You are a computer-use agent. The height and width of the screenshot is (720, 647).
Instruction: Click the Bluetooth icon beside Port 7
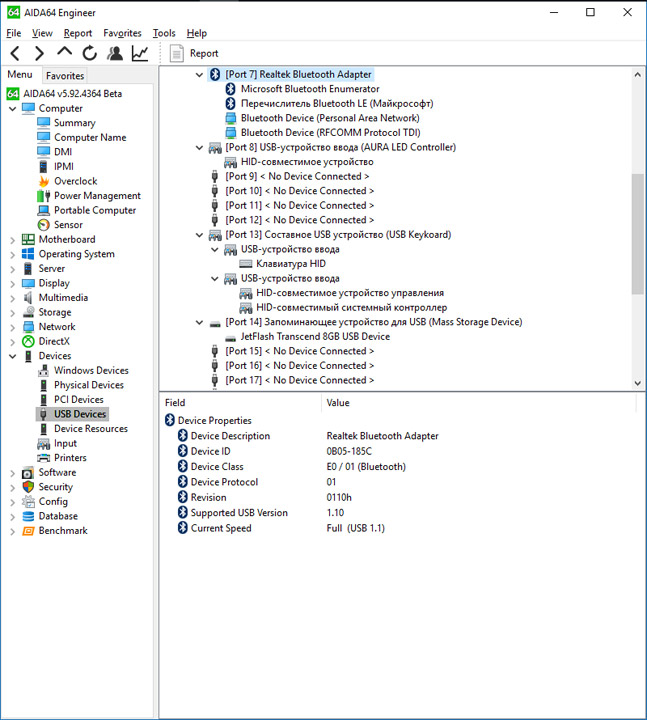(x=215, y=74)
